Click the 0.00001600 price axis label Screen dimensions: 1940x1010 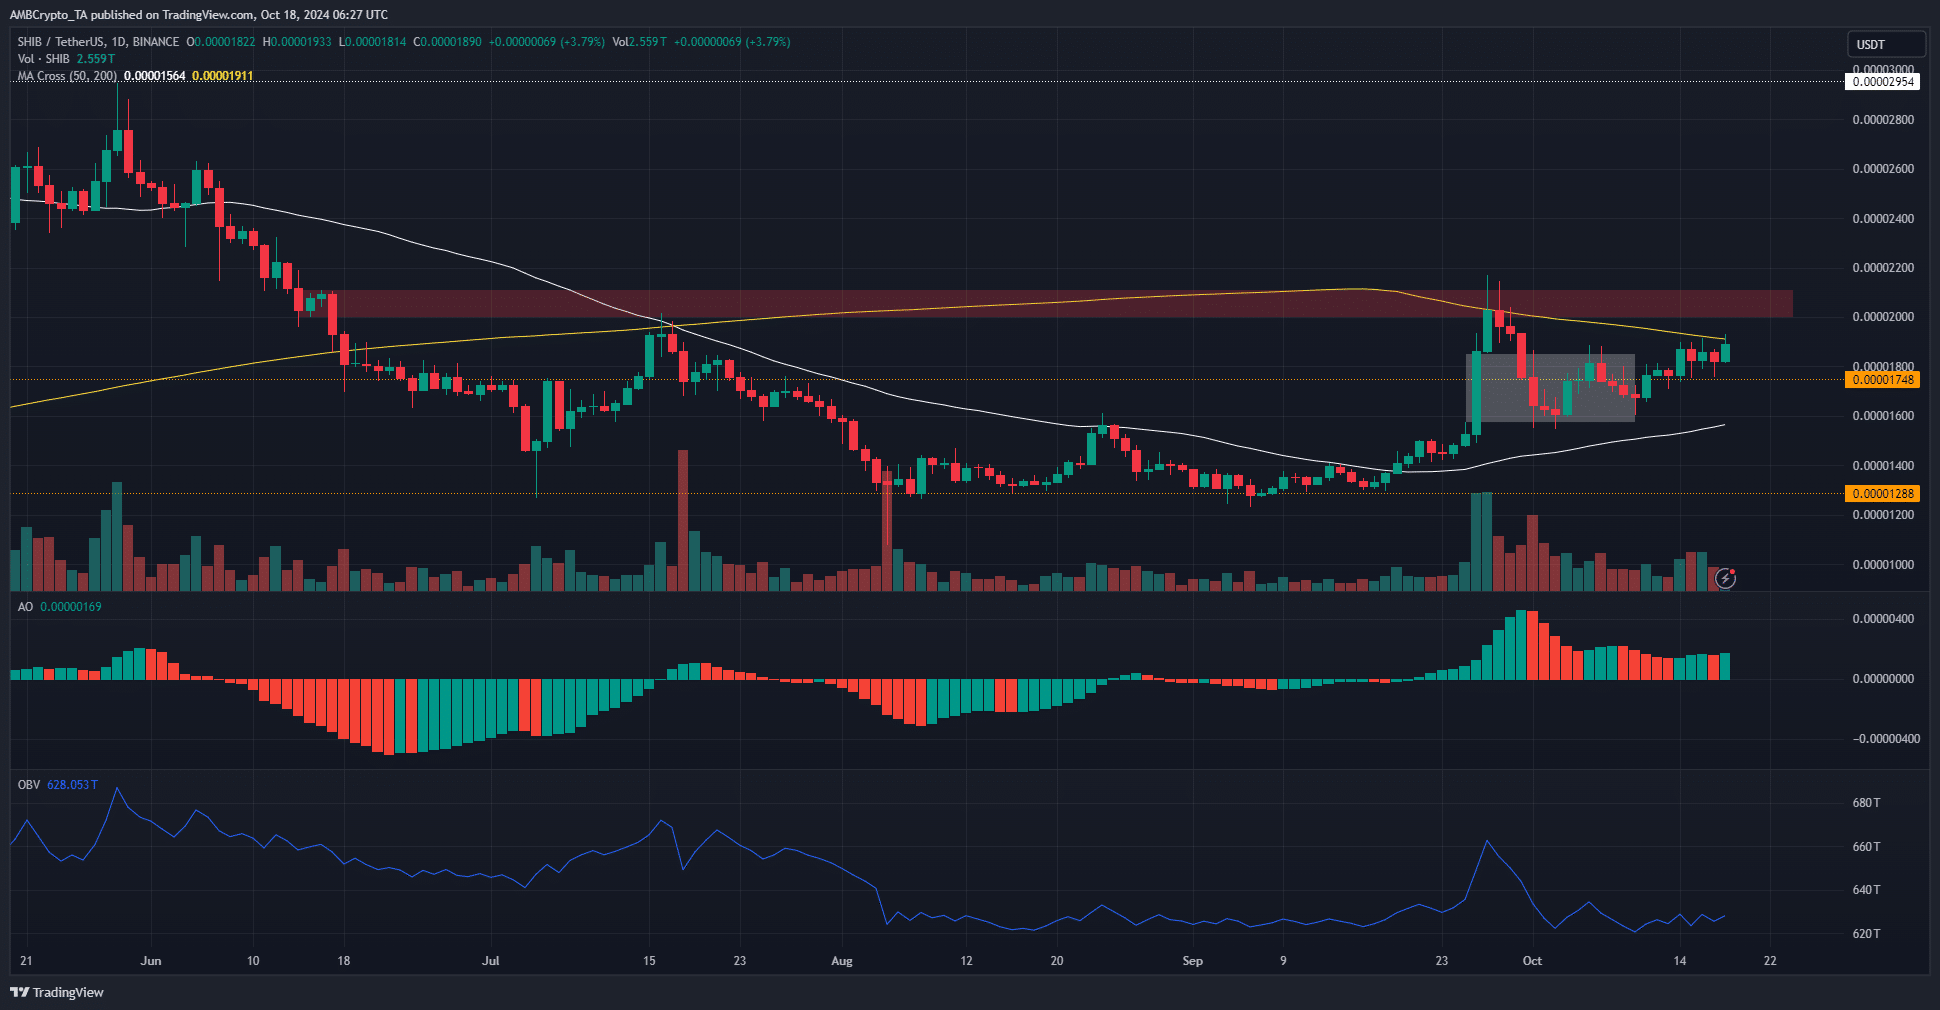click(1883, 416)
